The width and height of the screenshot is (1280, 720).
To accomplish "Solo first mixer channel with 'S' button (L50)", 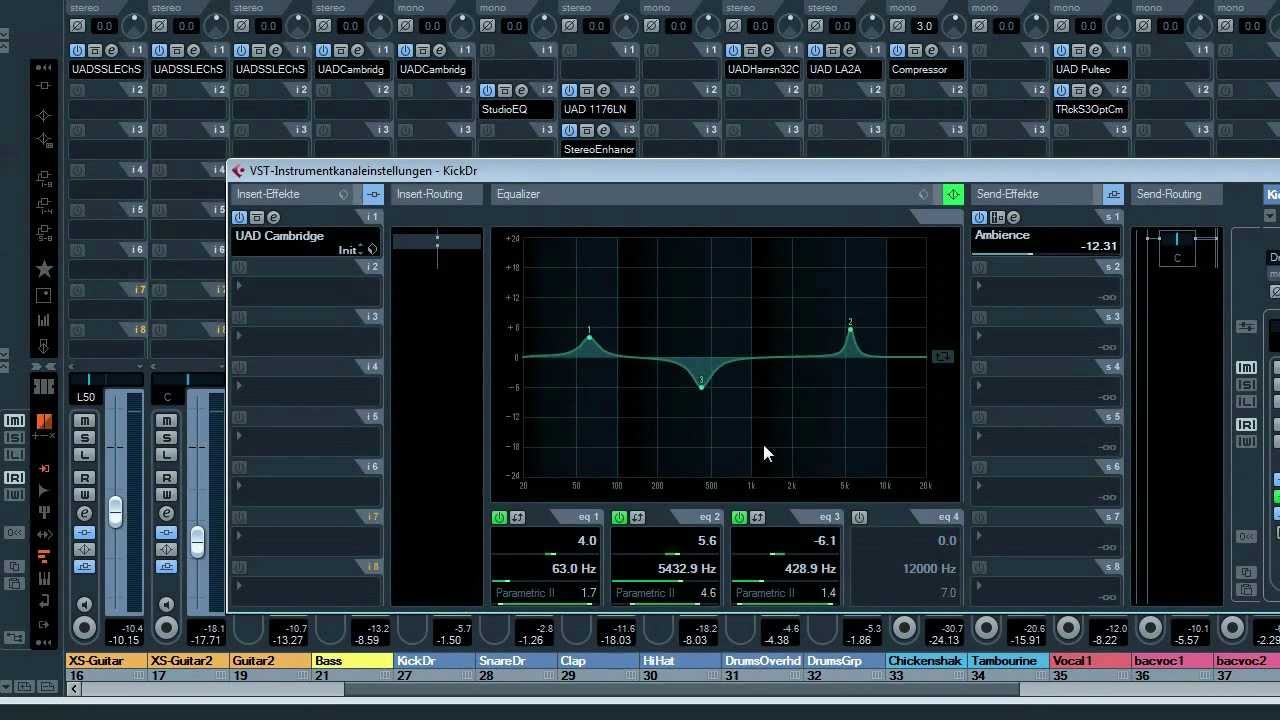I will point(85,438).
